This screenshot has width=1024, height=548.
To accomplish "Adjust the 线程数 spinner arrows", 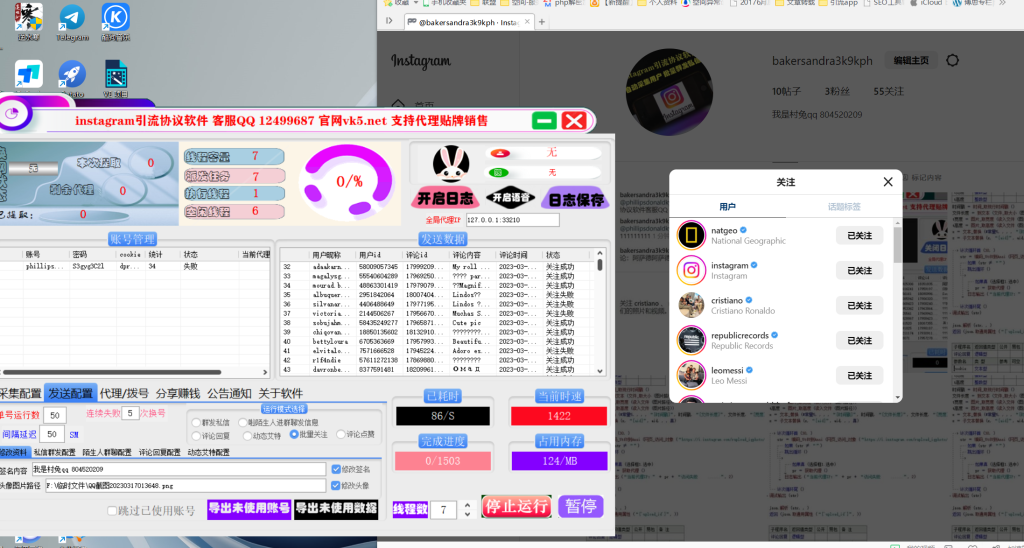I will click(x=467, y=510).
